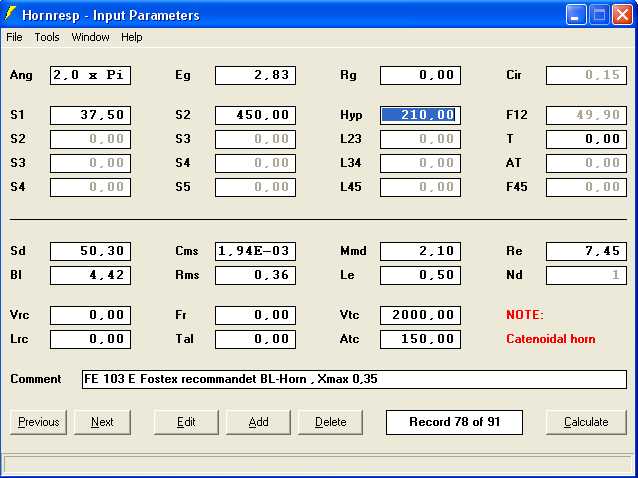Click the red Catenoidal horn note
638x478 pixels.
551,339
